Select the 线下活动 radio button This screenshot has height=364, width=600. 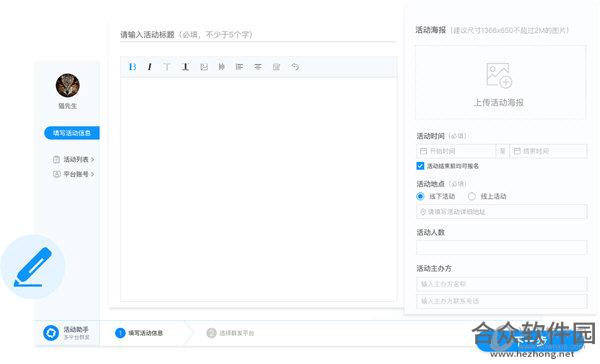point(421,196)
